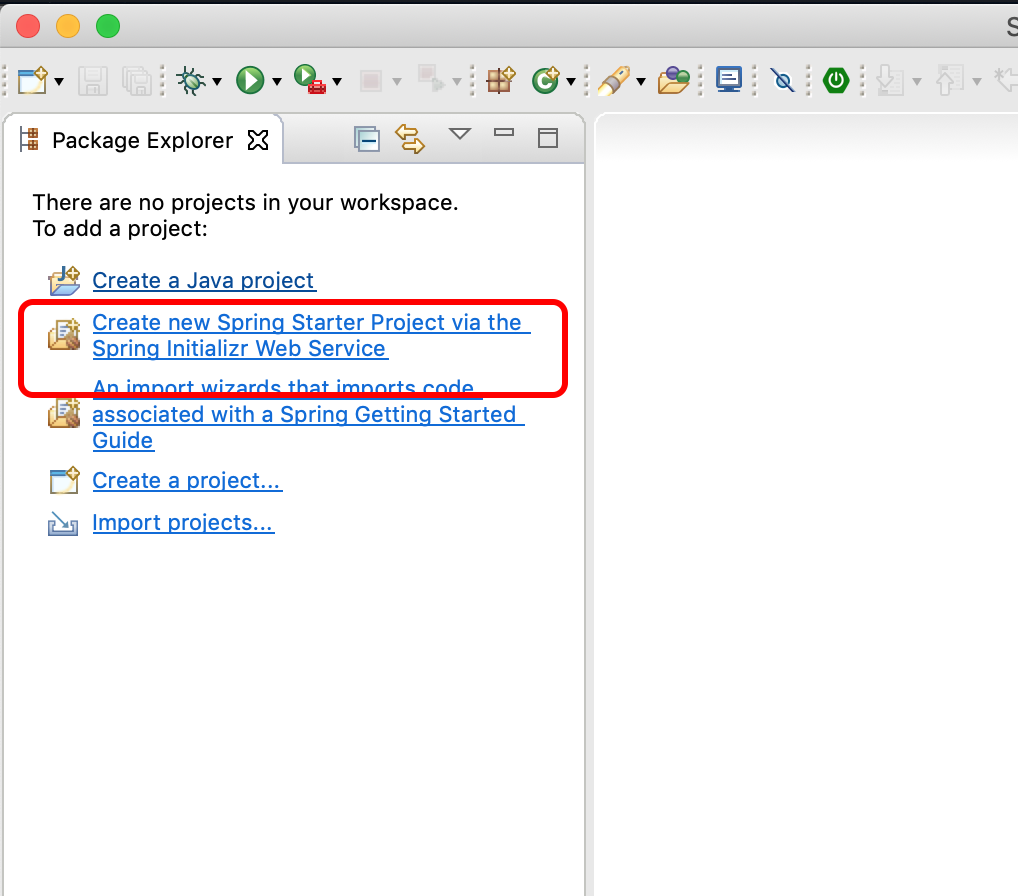Click the Import projects... link
Screen dimensions: 1018x896
pos(183,523)
